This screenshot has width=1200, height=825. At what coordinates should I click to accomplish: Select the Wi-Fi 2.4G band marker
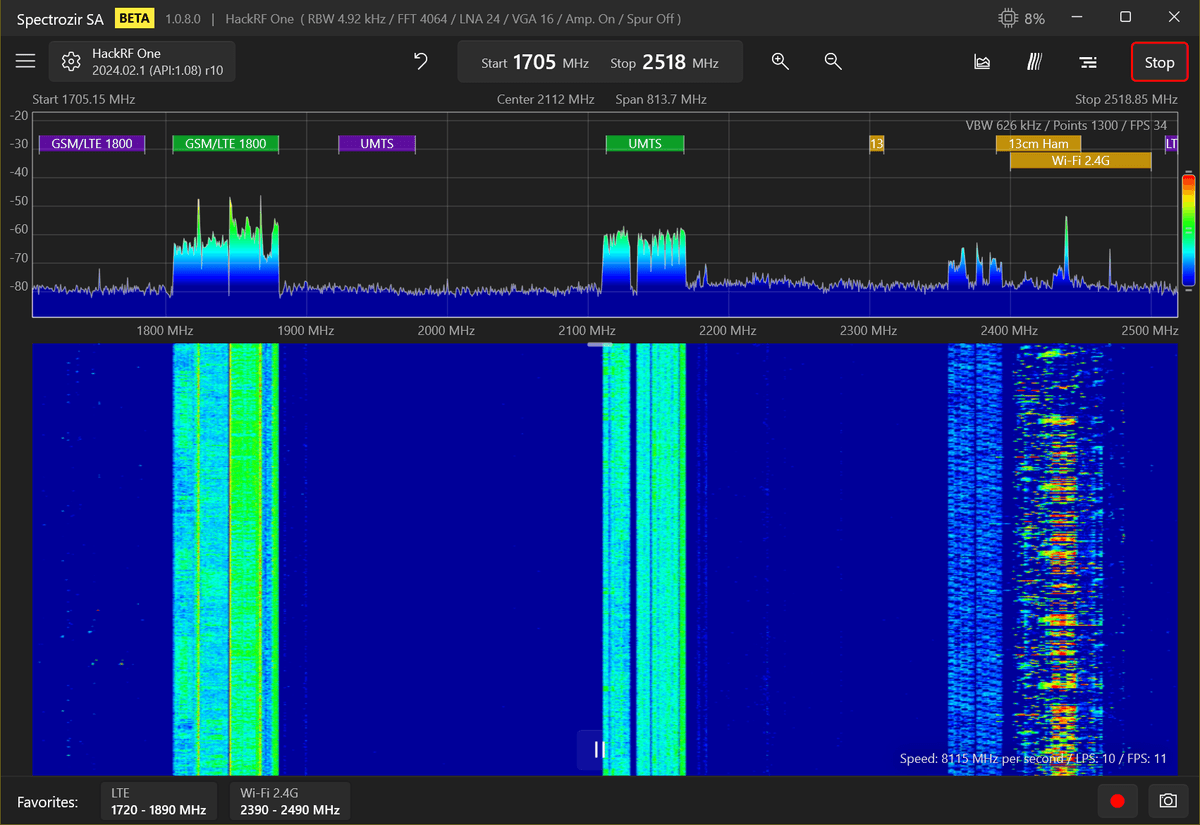(x=1080, y=160)
